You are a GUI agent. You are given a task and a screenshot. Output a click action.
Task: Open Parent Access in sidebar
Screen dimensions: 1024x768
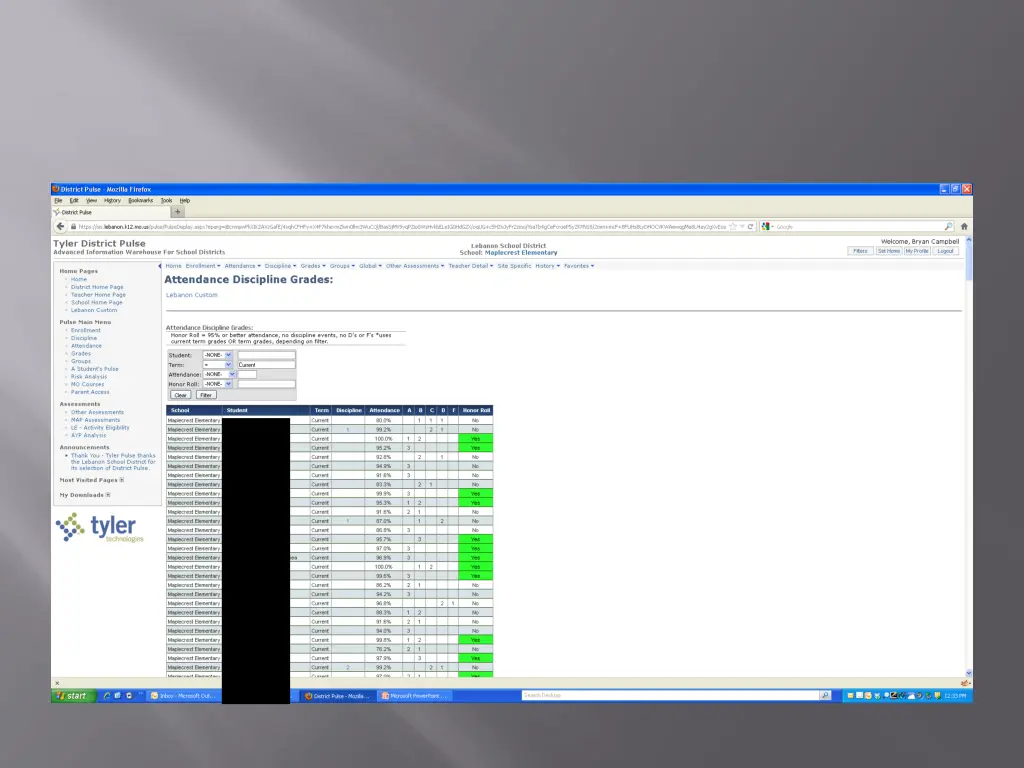[x=90, y=392]
